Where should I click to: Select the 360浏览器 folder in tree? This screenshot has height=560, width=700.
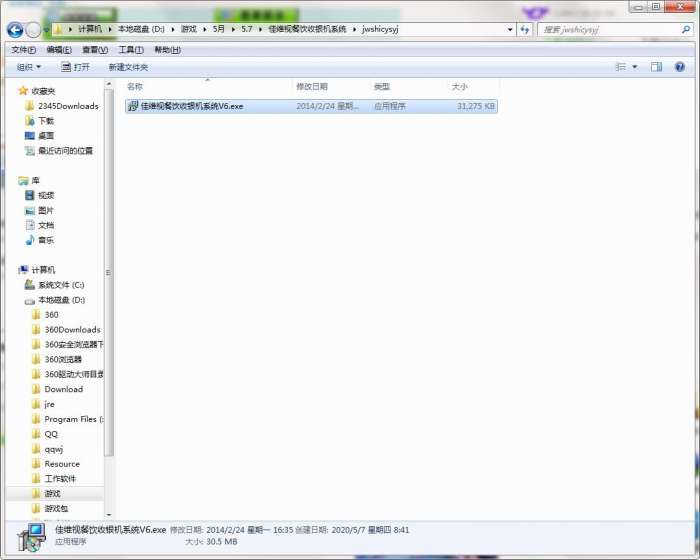click(x=63, y=359)
